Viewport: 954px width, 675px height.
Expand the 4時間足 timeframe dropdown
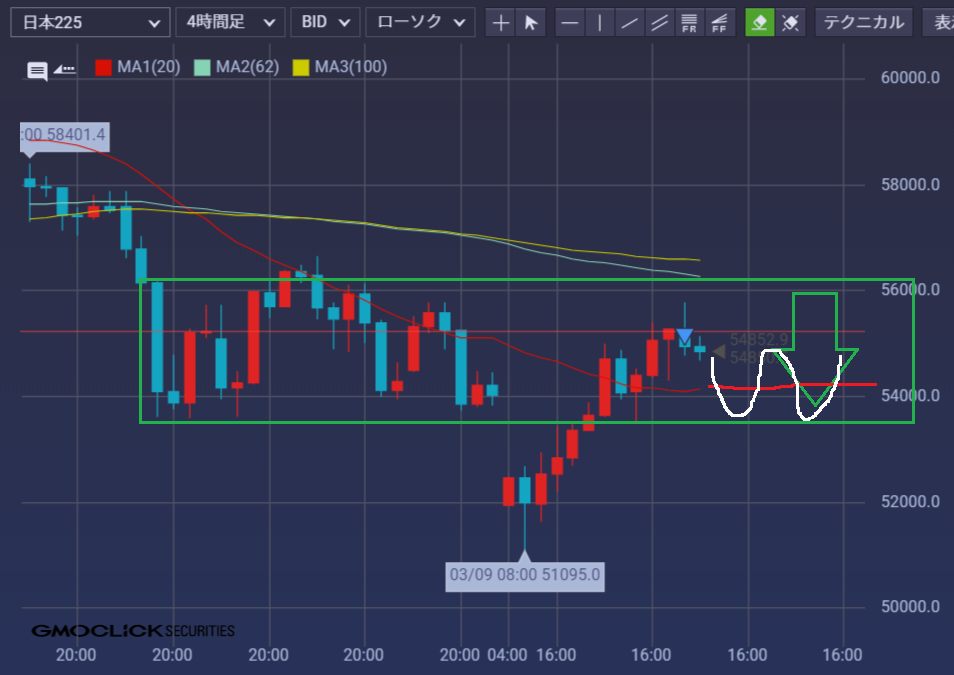click(x=229, y=22)
